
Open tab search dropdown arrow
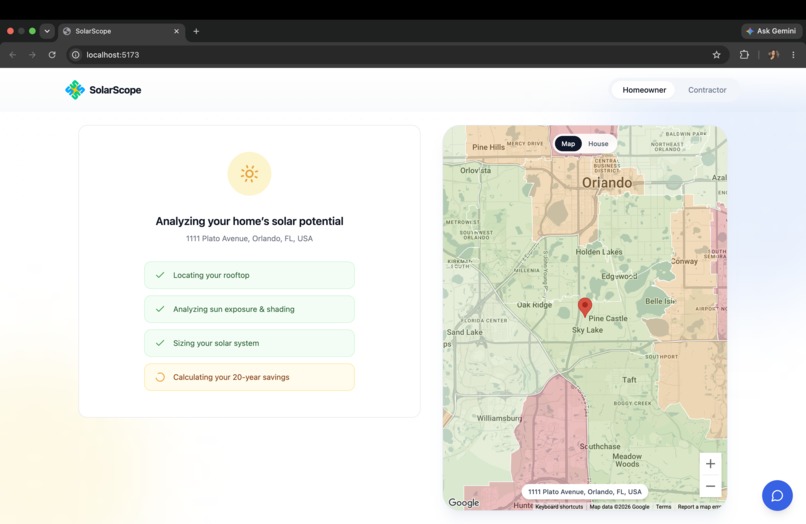47,31
